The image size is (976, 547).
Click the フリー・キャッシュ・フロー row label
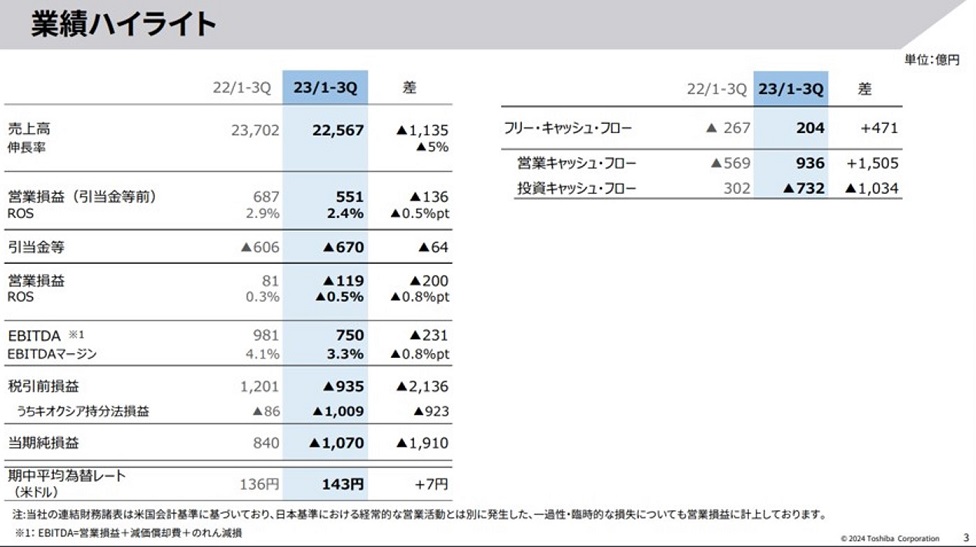tap(569, 129)
